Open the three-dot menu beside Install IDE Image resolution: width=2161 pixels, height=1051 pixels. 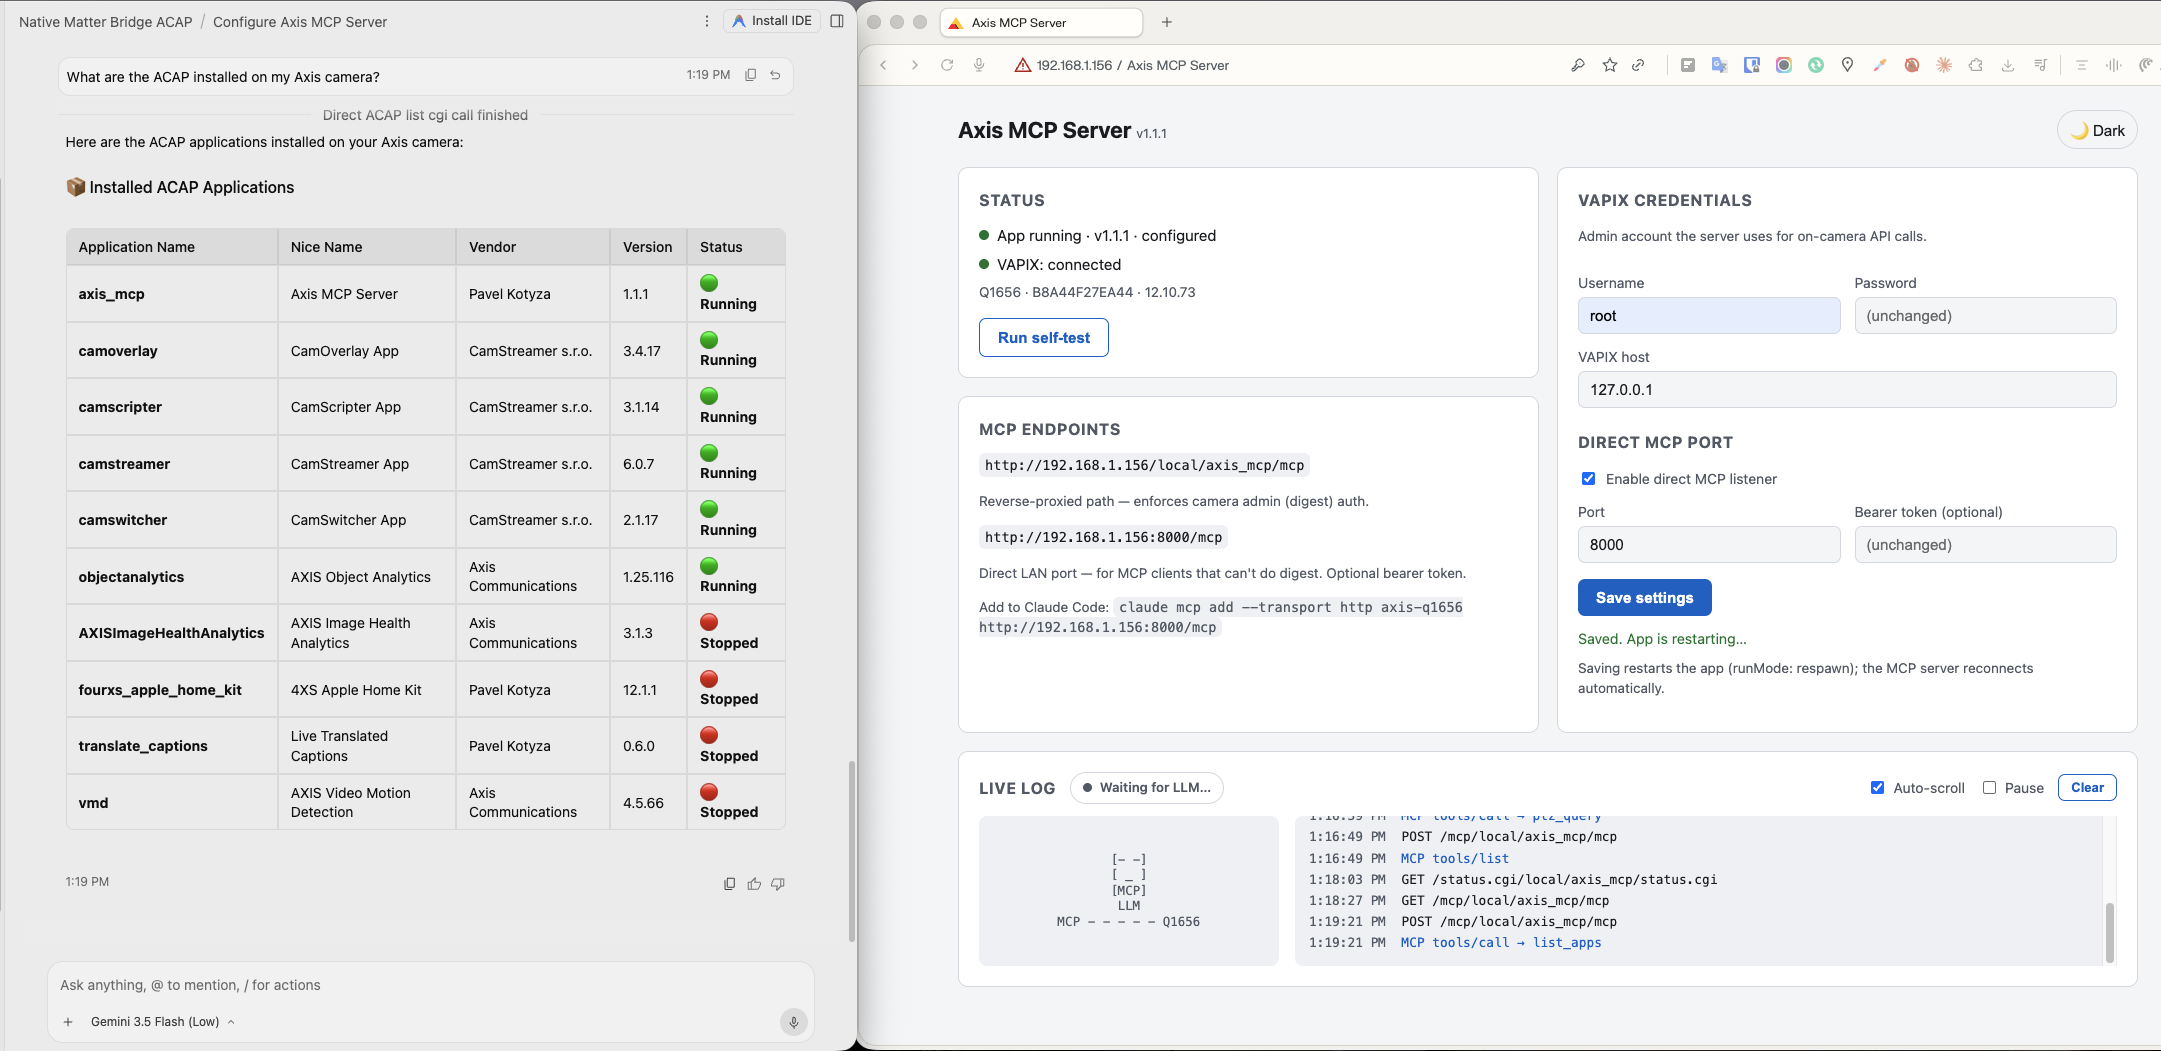[x=707, y=21]
